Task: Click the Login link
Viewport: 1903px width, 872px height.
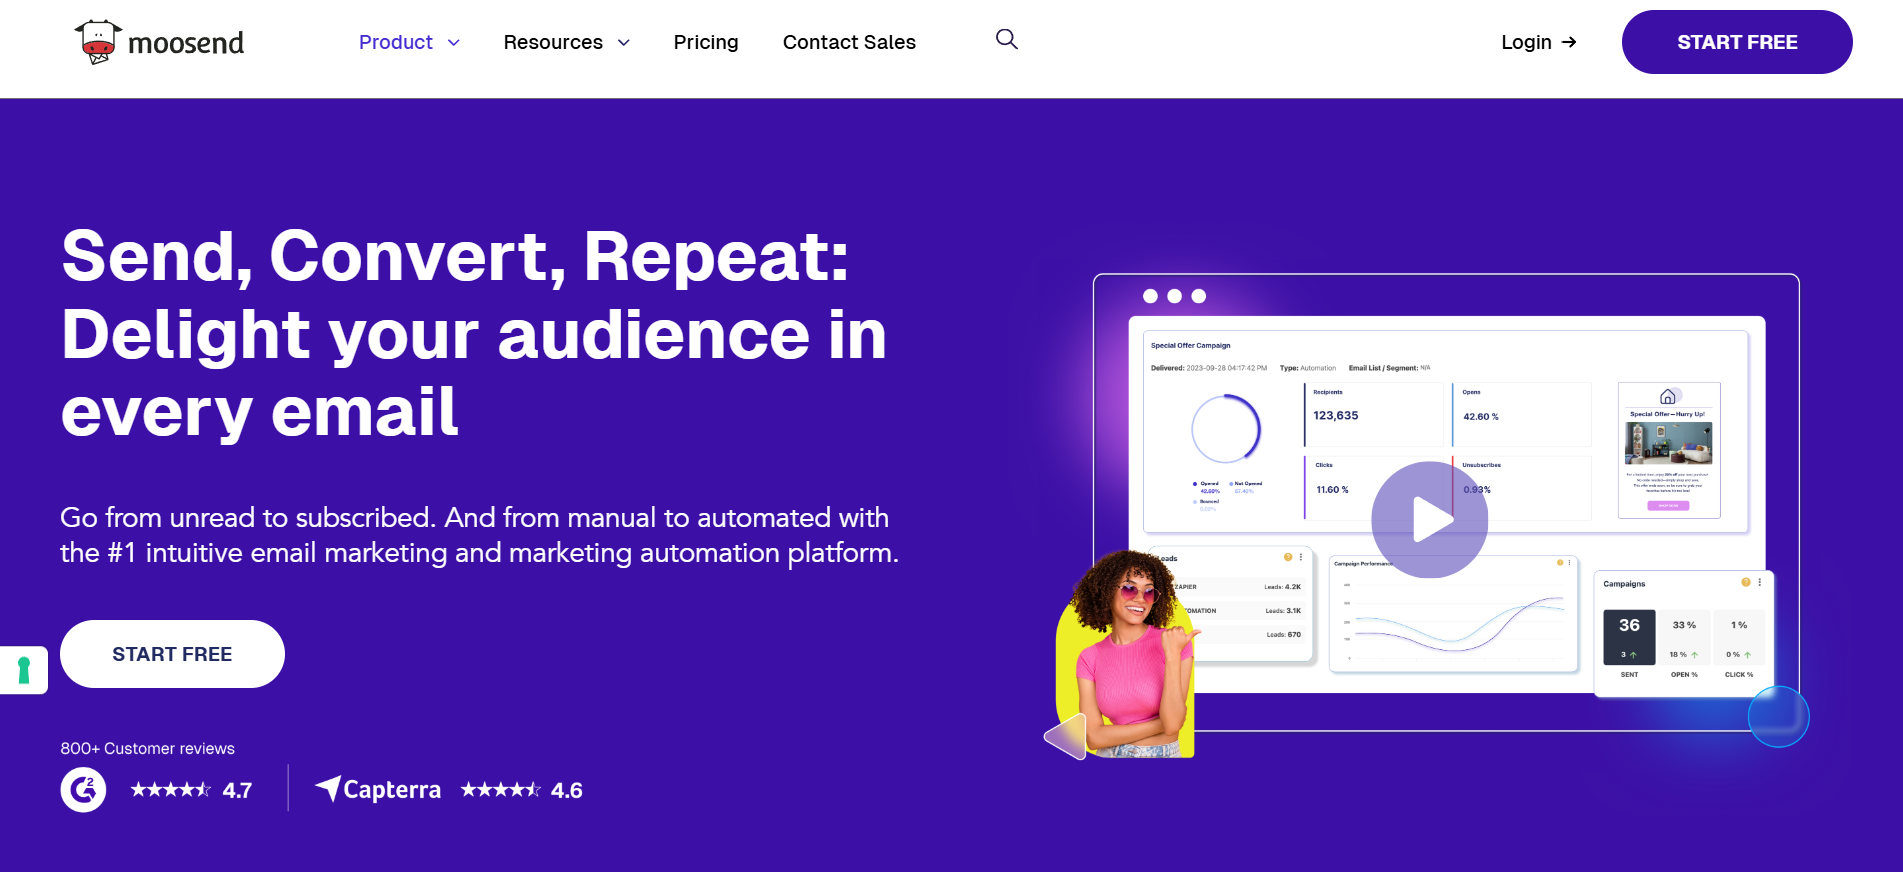Action: point(1525,42)
